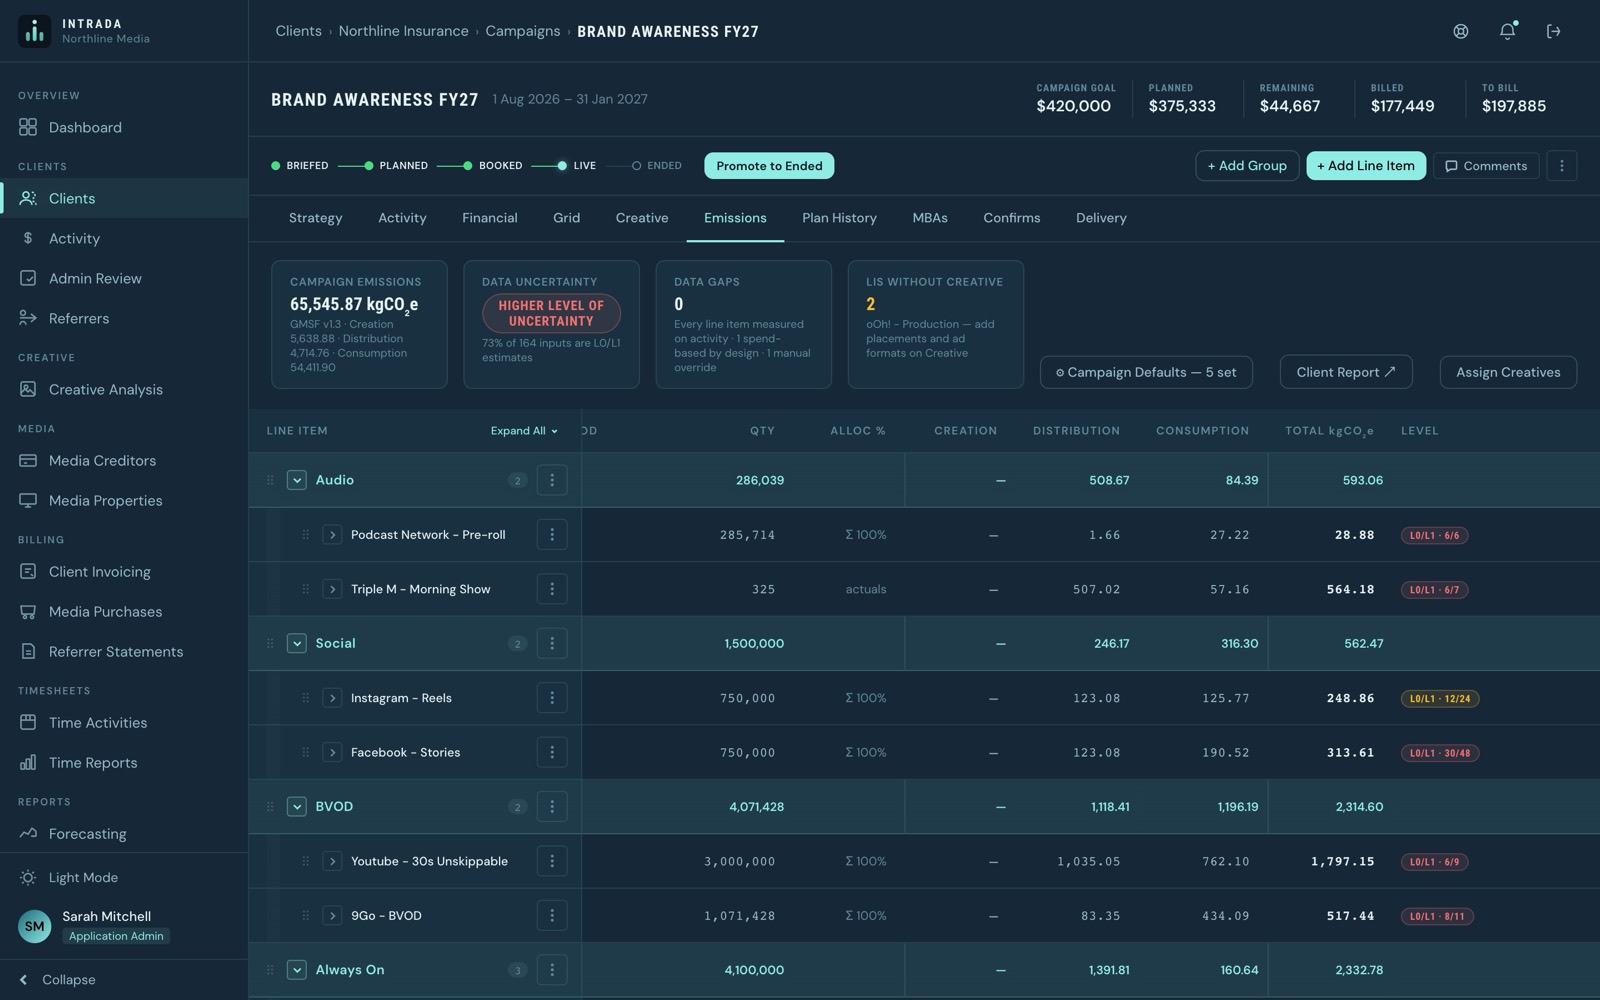1600x1000 pixels.
Task: Open the notifications bell
Action: pos(1507,31)
